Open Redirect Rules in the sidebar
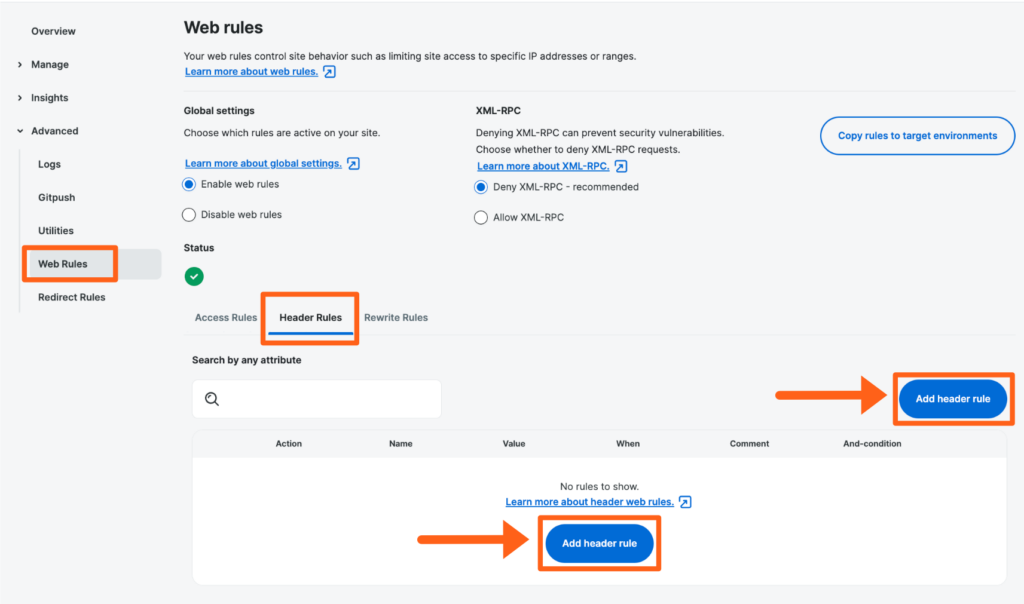Screen dimensions: 1024x604 point(71,297)
